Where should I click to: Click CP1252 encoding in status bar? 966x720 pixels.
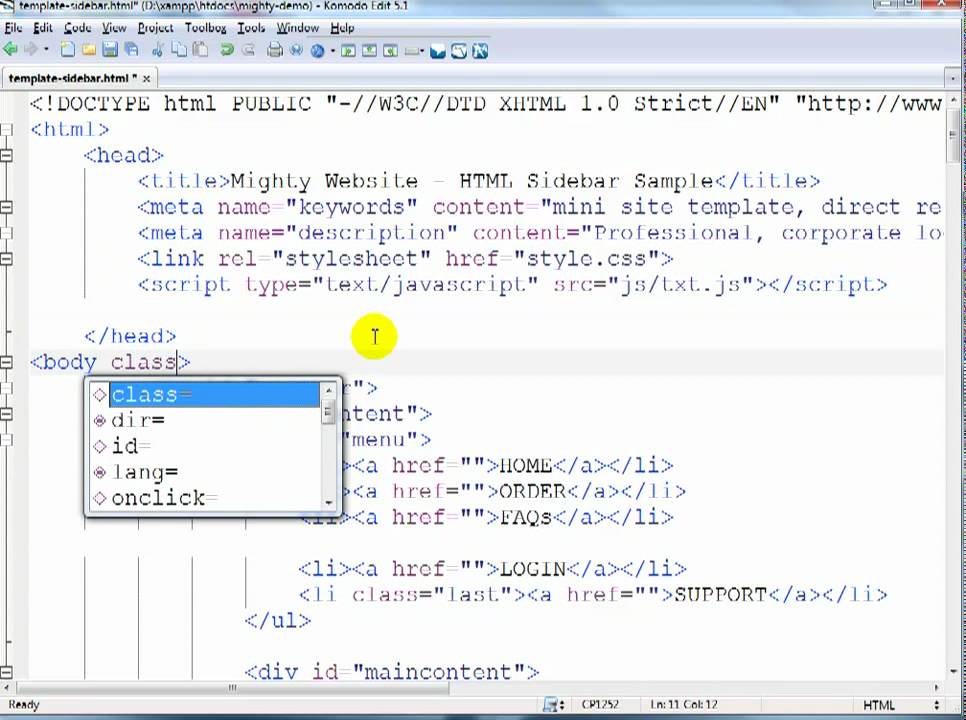point(600,704)
